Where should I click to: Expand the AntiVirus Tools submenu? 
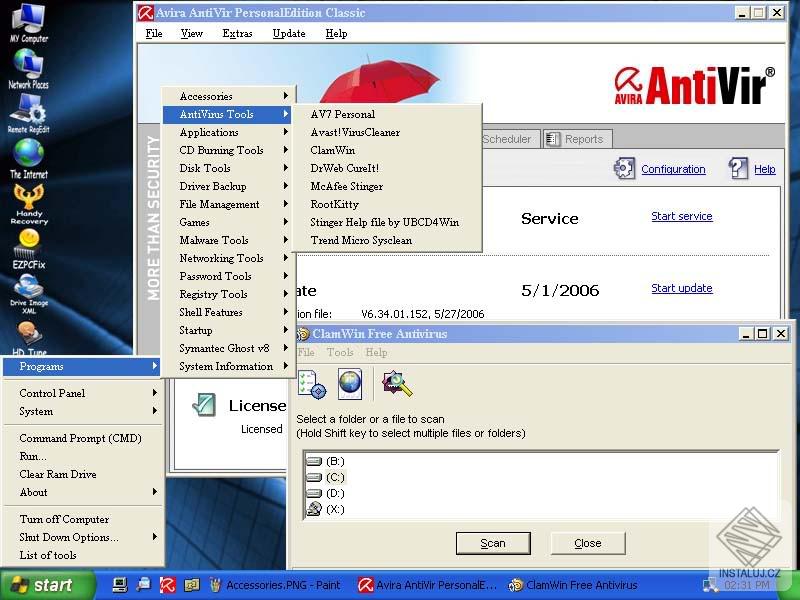(216, 114)
